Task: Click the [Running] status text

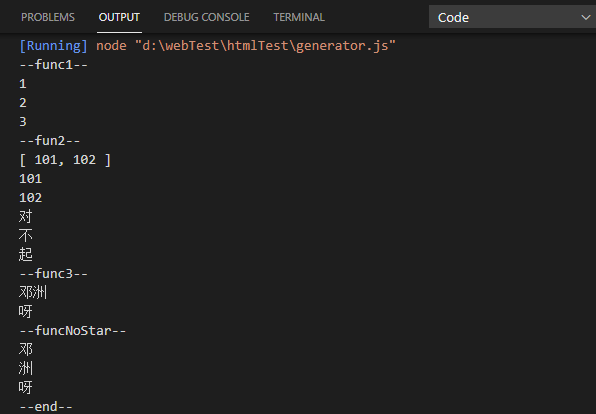Action: (54, 46)
